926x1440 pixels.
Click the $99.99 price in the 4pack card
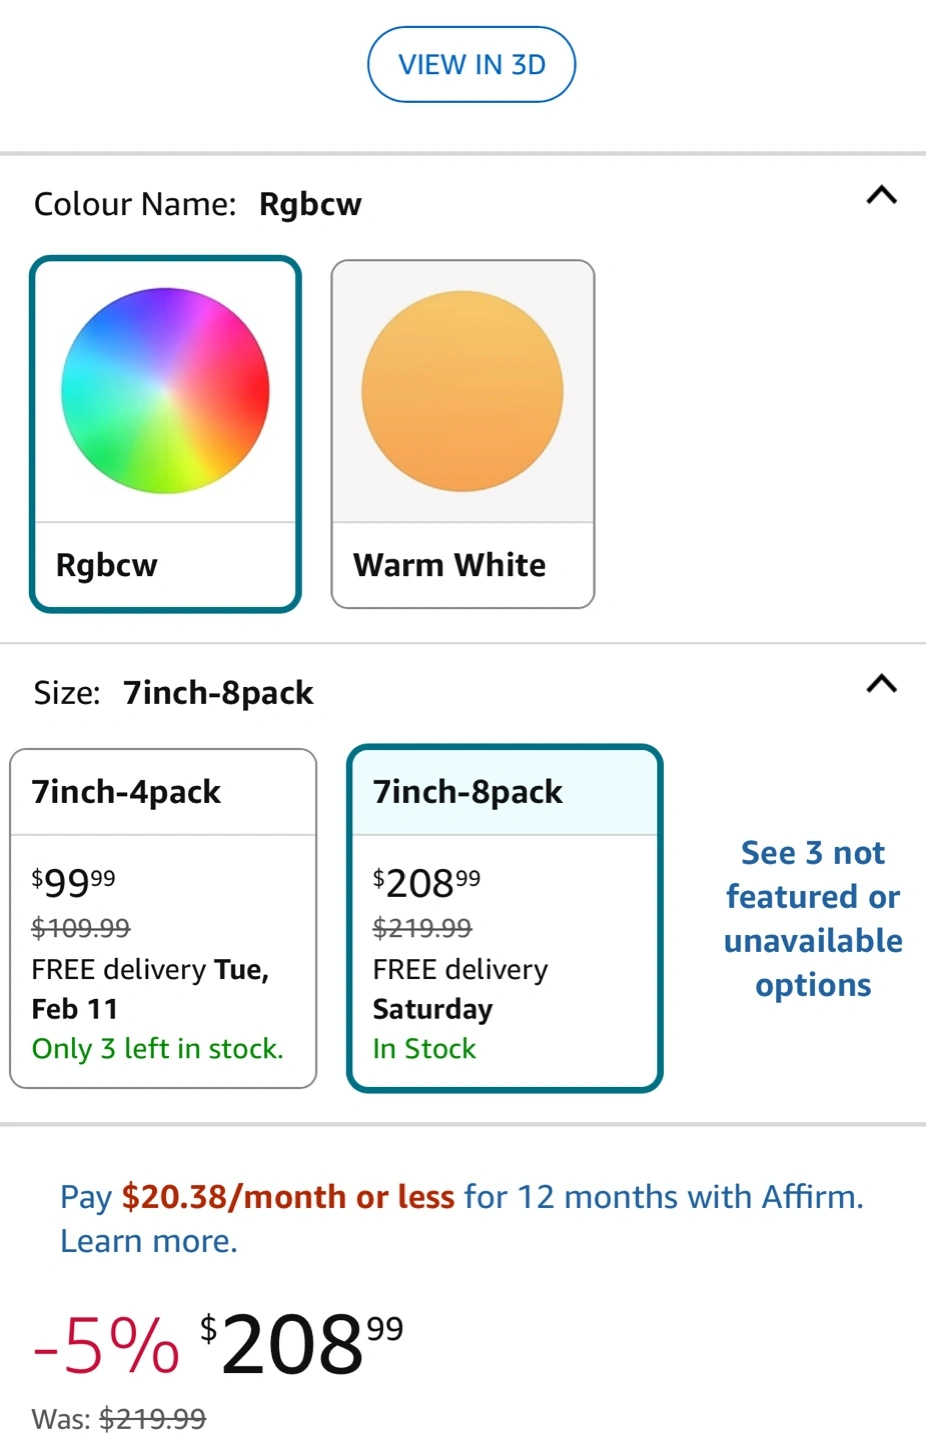(73, 882)
